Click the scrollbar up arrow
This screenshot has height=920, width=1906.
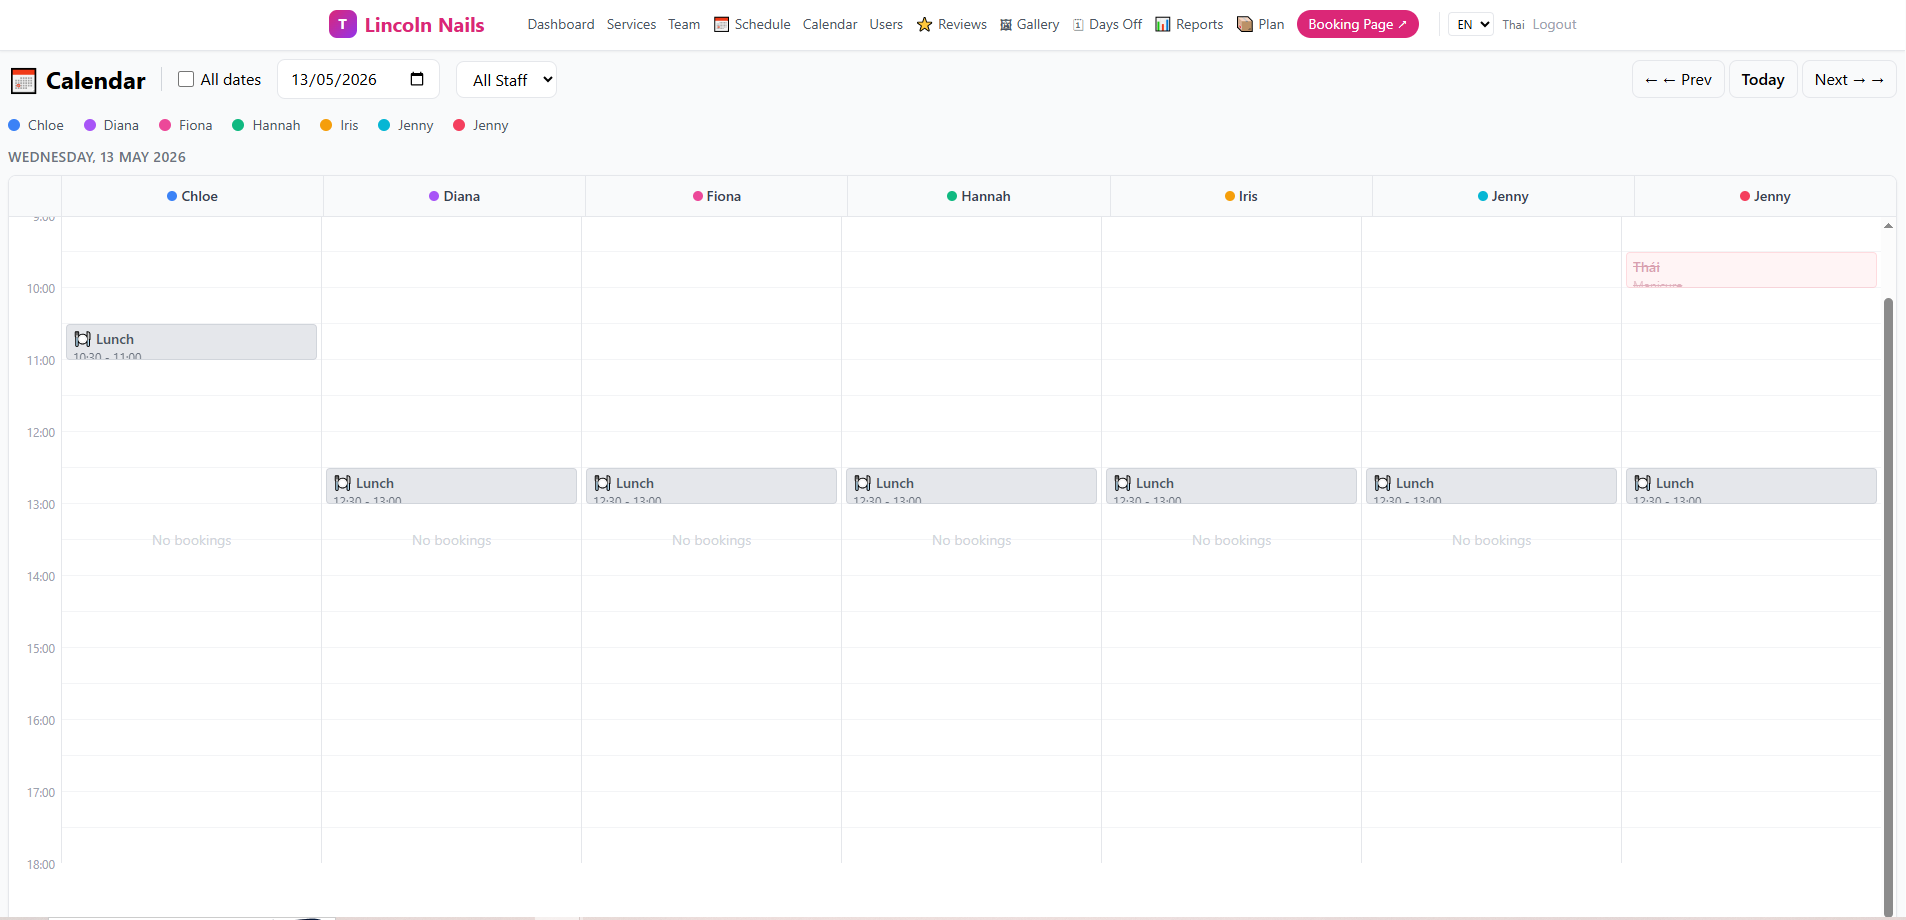pos(1888,226)
